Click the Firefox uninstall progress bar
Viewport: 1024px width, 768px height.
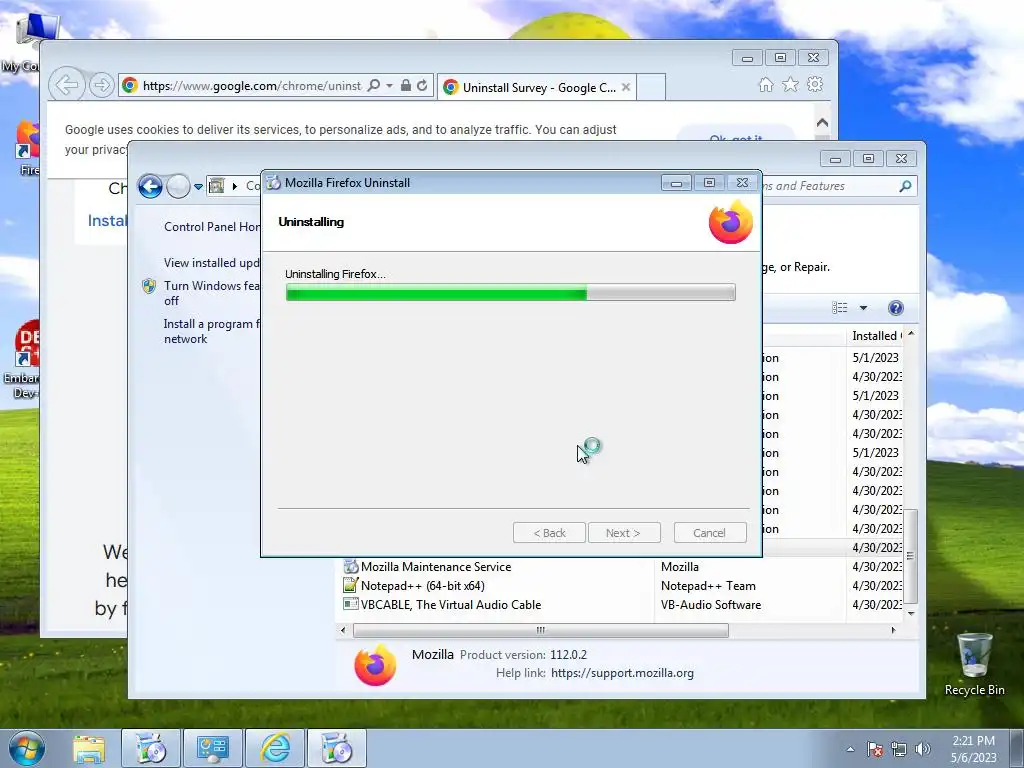pyautogui.click(x=511, y=292)
